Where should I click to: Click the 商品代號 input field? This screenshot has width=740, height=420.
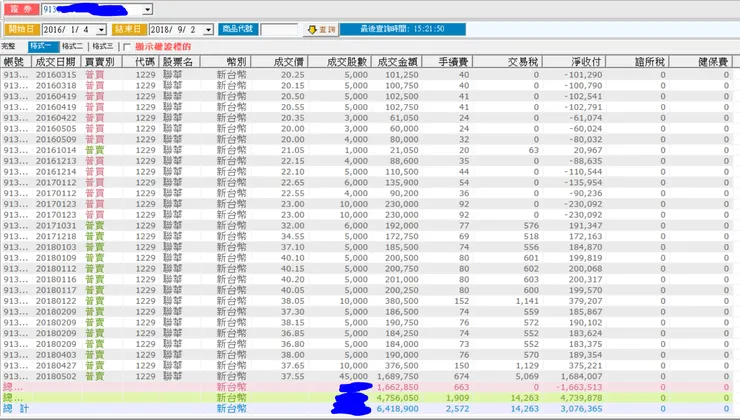279,29
